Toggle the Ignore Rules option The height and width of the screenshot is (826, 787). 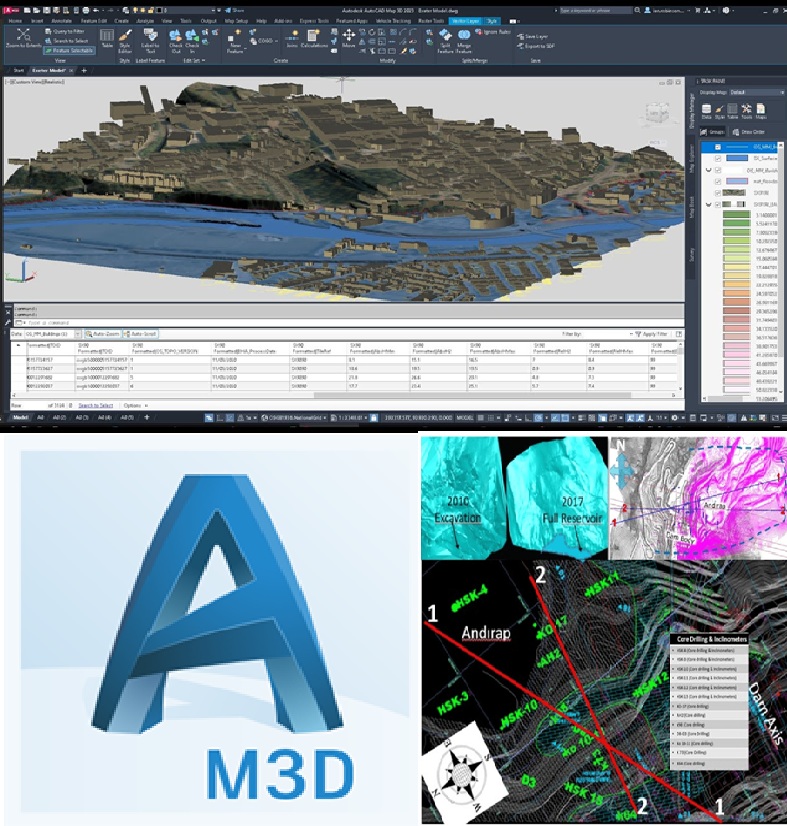coord(493,32)
